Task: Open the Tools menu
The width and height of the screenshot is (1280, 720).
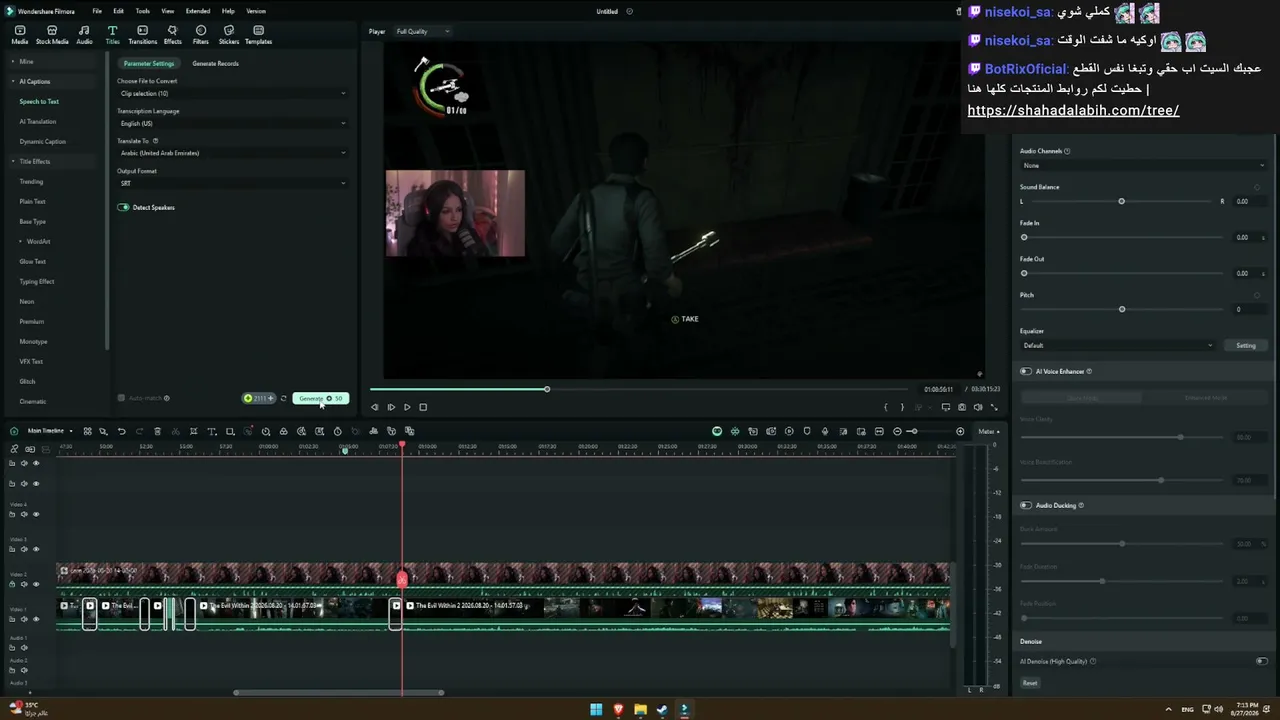Action: tap(143, 11)
